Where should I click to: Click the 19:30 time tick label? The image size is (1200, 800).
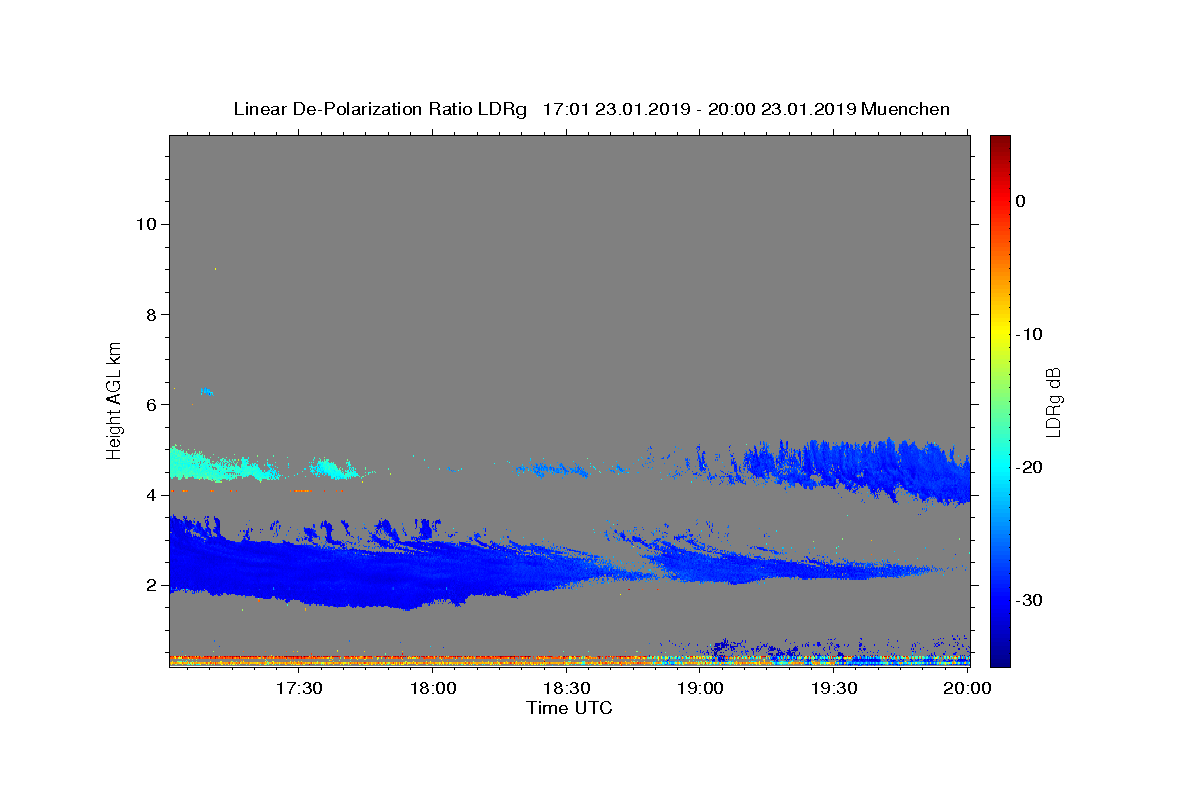click(x=834, y=688)
